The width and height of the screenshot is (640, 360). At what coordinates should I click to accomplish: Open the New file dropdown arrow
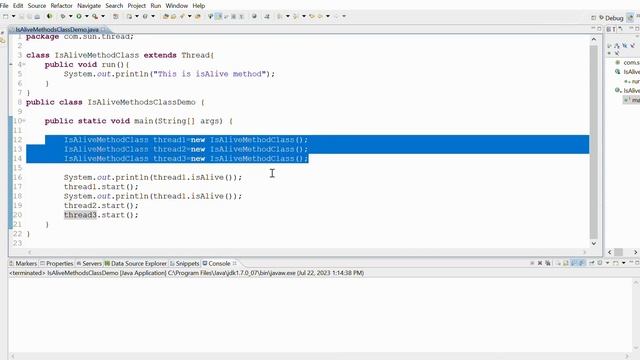click(13, 16)
